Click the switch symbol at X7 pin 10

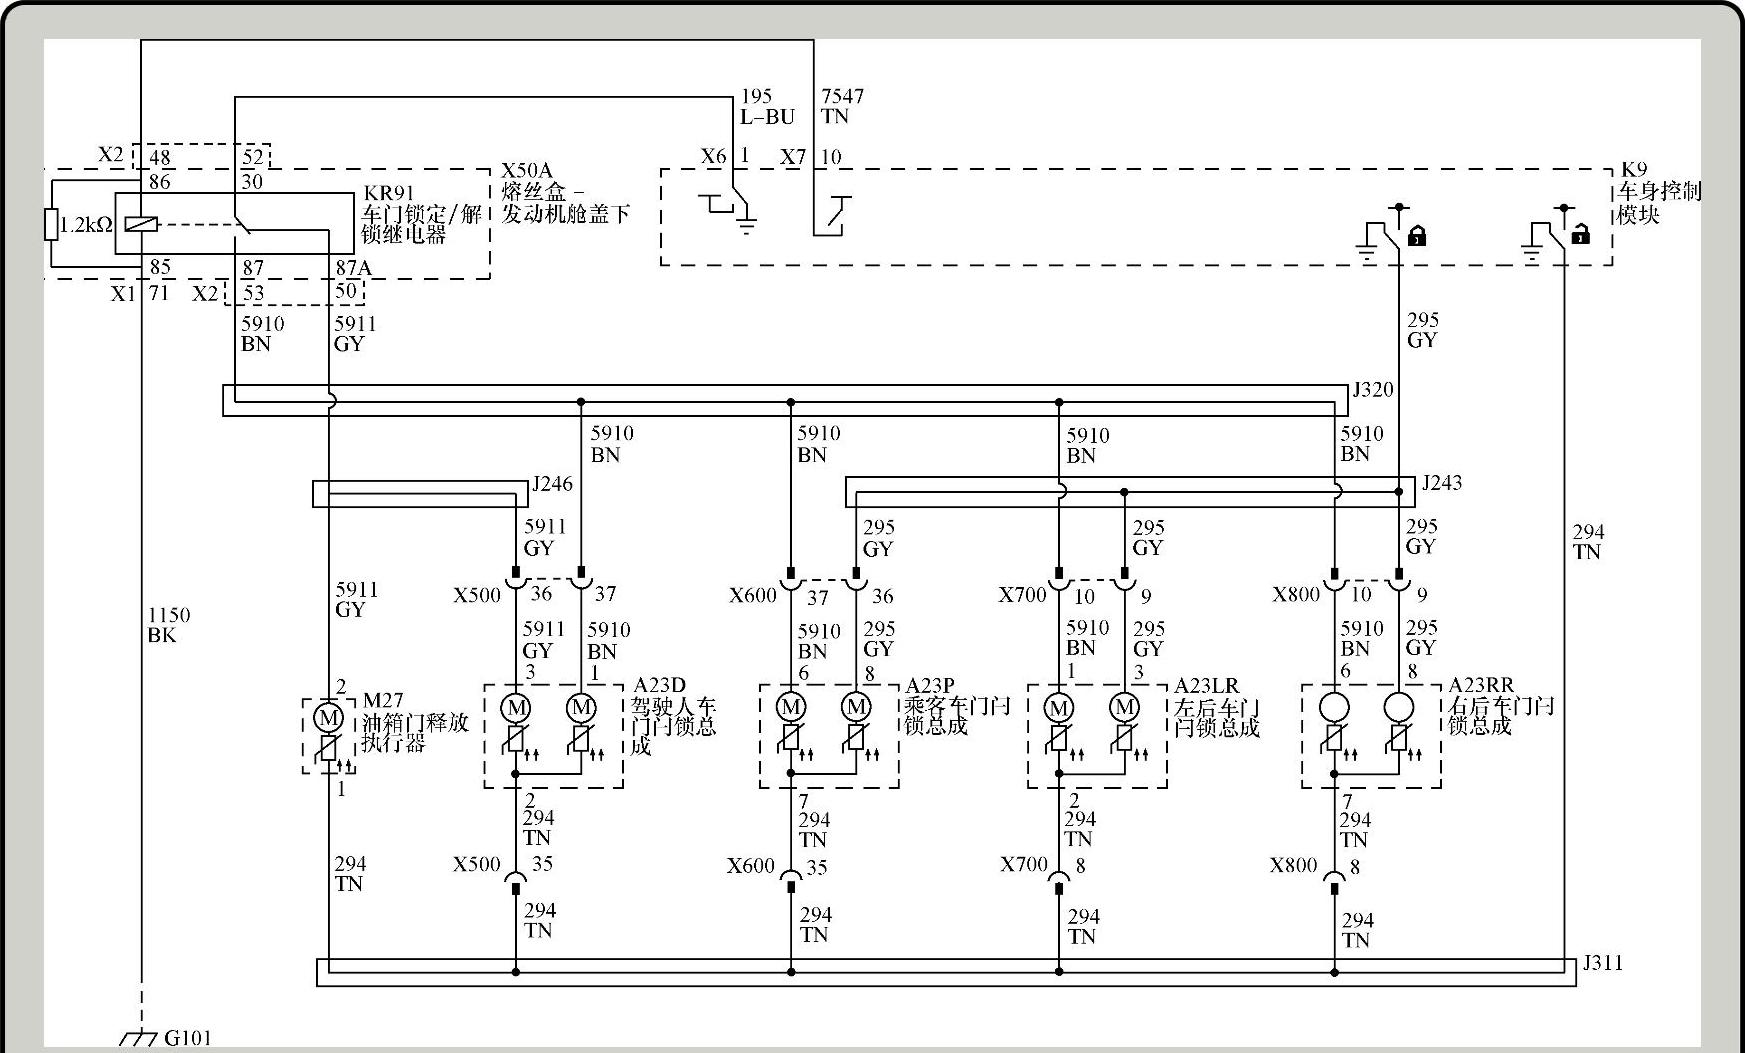[x=834, y=216]
